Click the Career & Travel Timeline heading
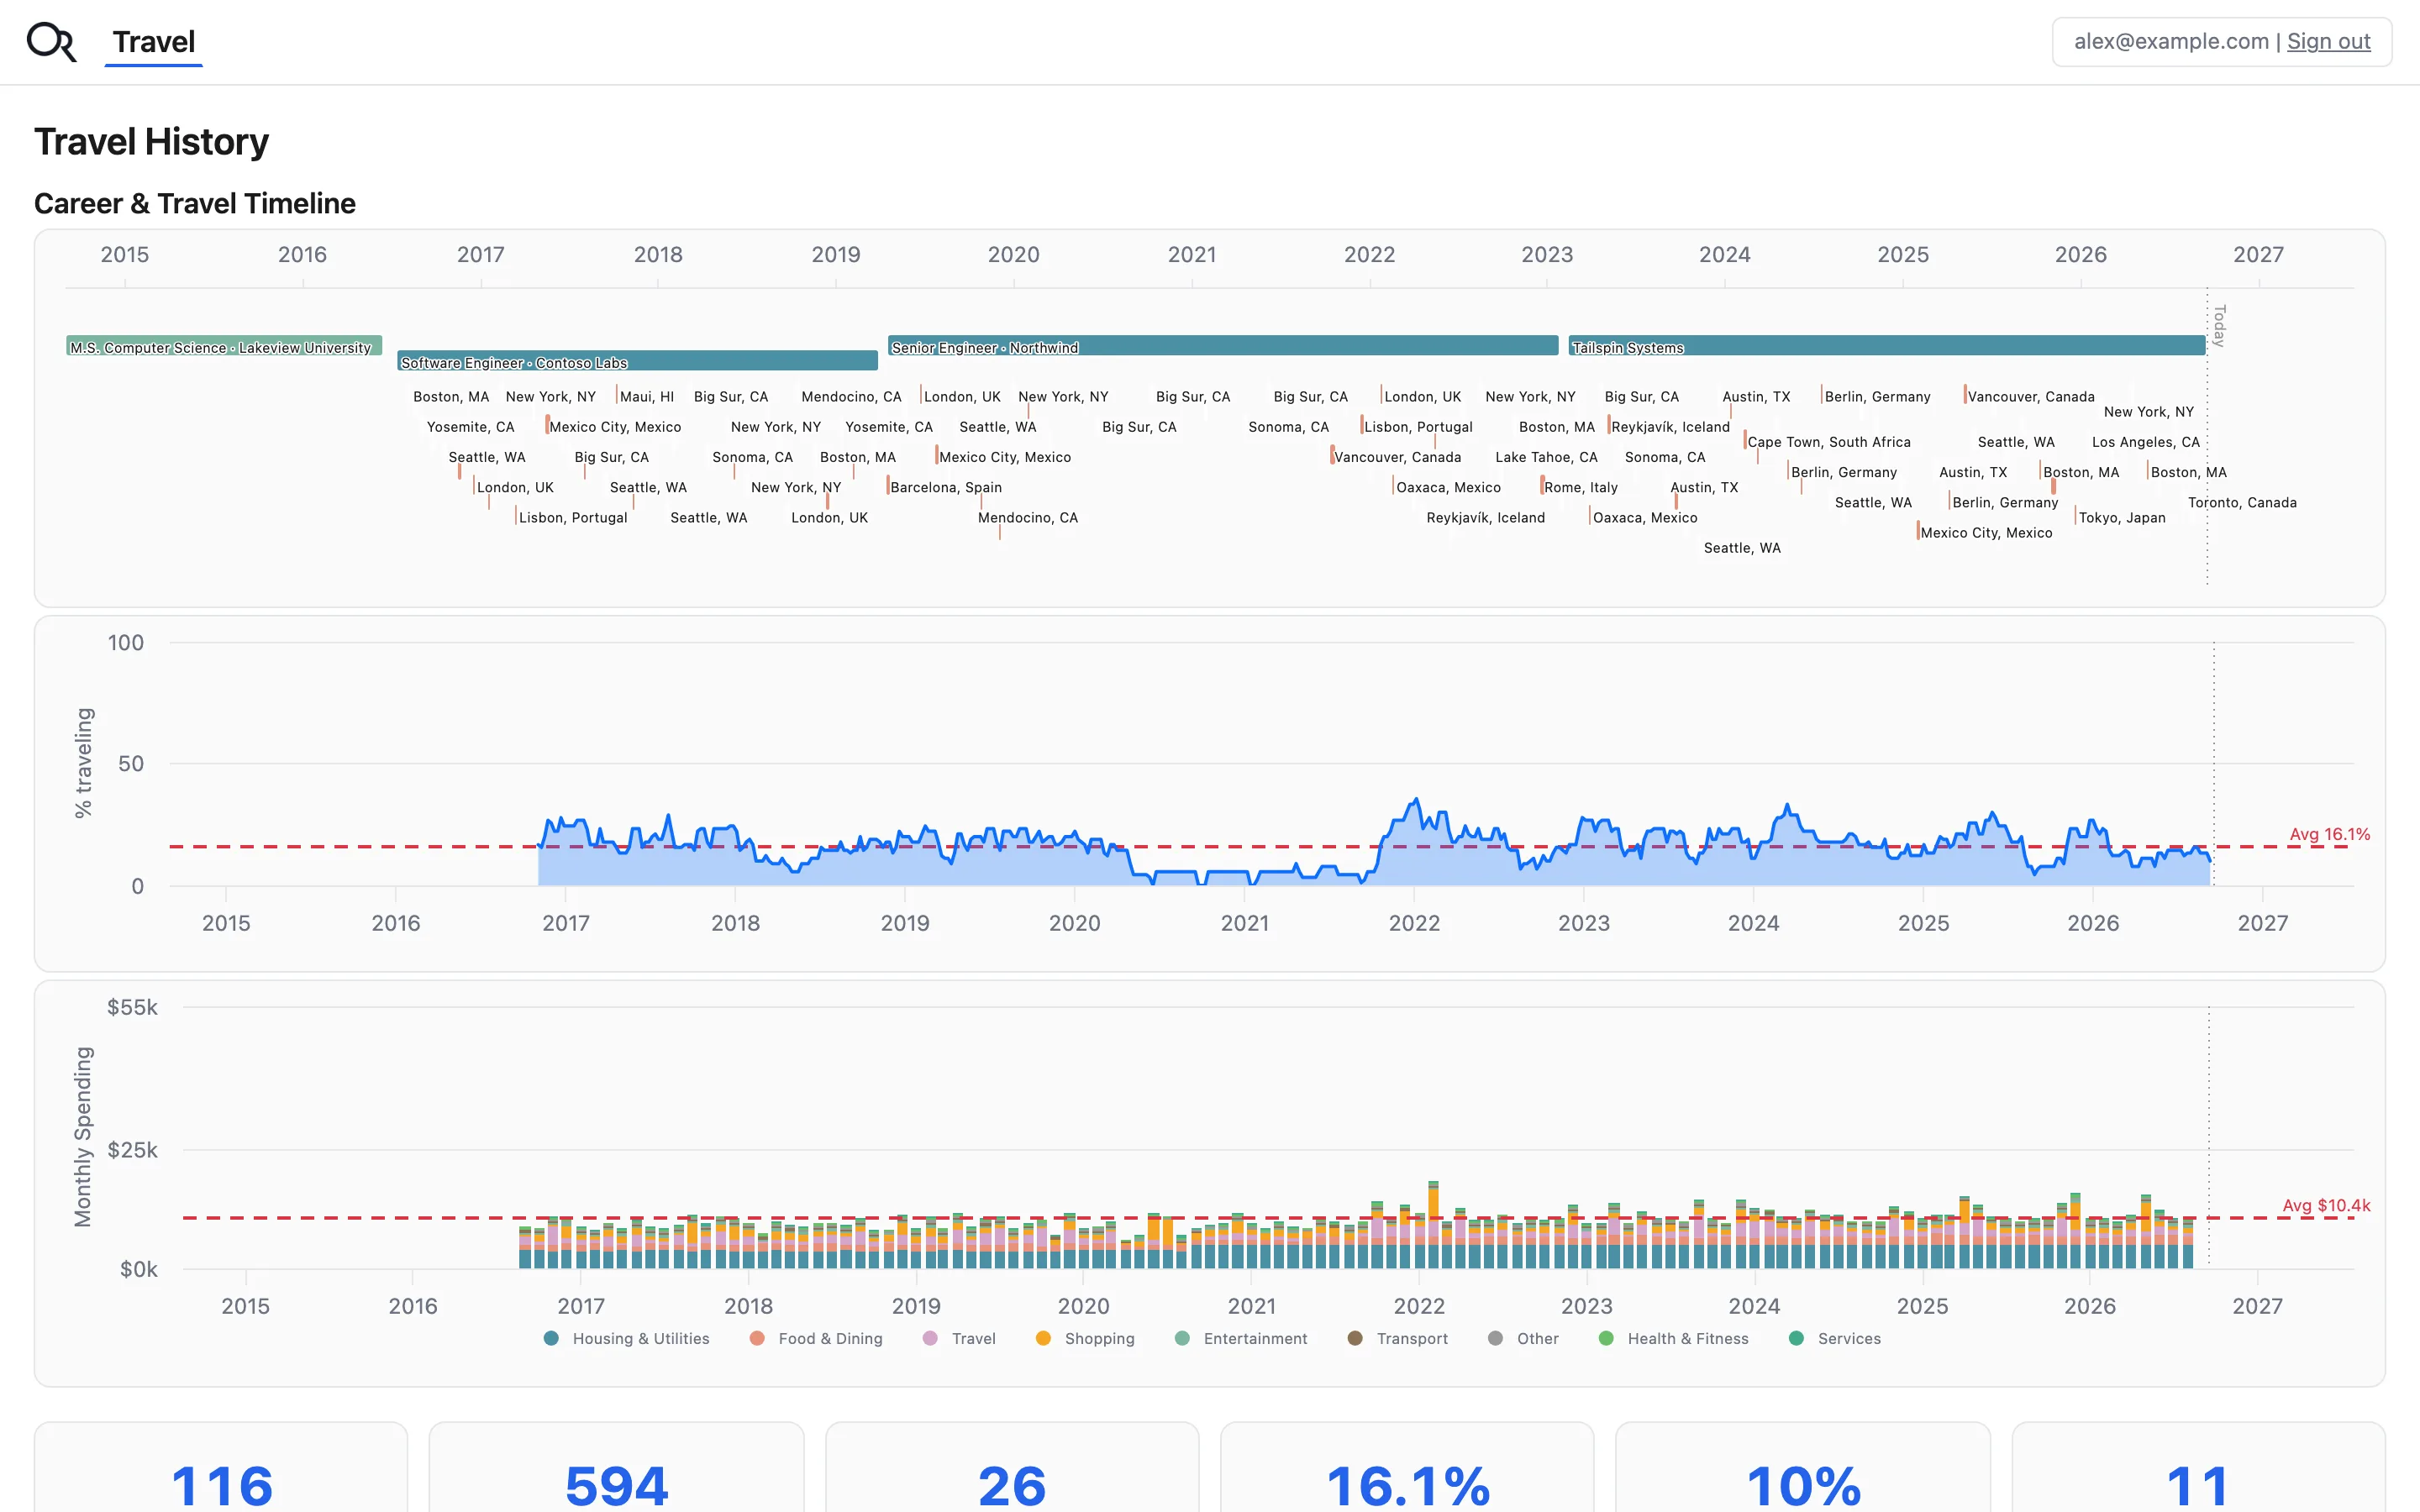This screenshot has width=2420, height=1512. pyautogui.click(x=195, y=203)
